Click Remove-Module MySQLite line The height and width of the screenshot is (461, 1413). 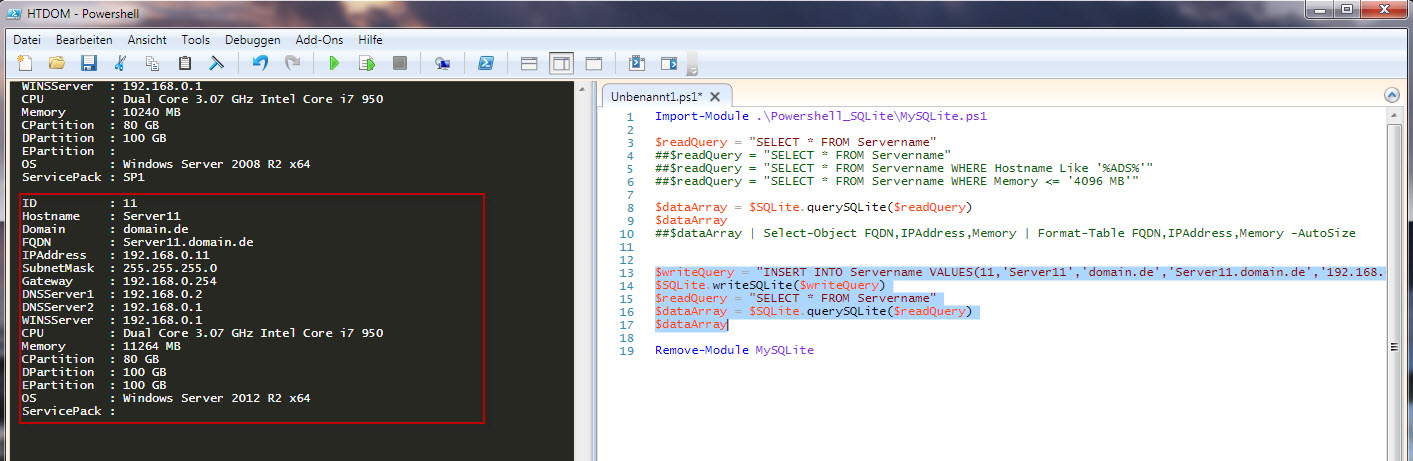(x=734, y=350)
